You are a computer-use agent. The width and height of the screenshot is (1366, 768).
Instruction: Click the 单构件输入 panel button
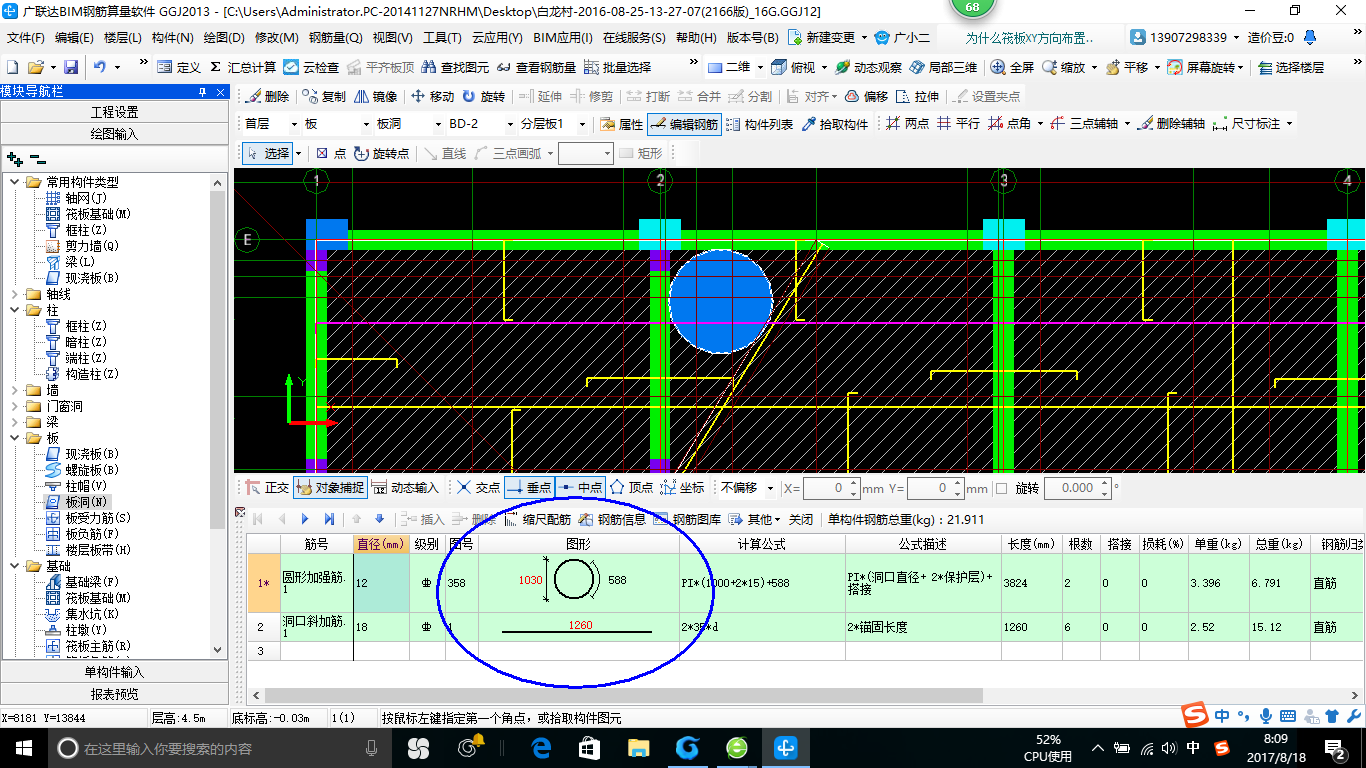pyautogui.click(x=115, y=672)
